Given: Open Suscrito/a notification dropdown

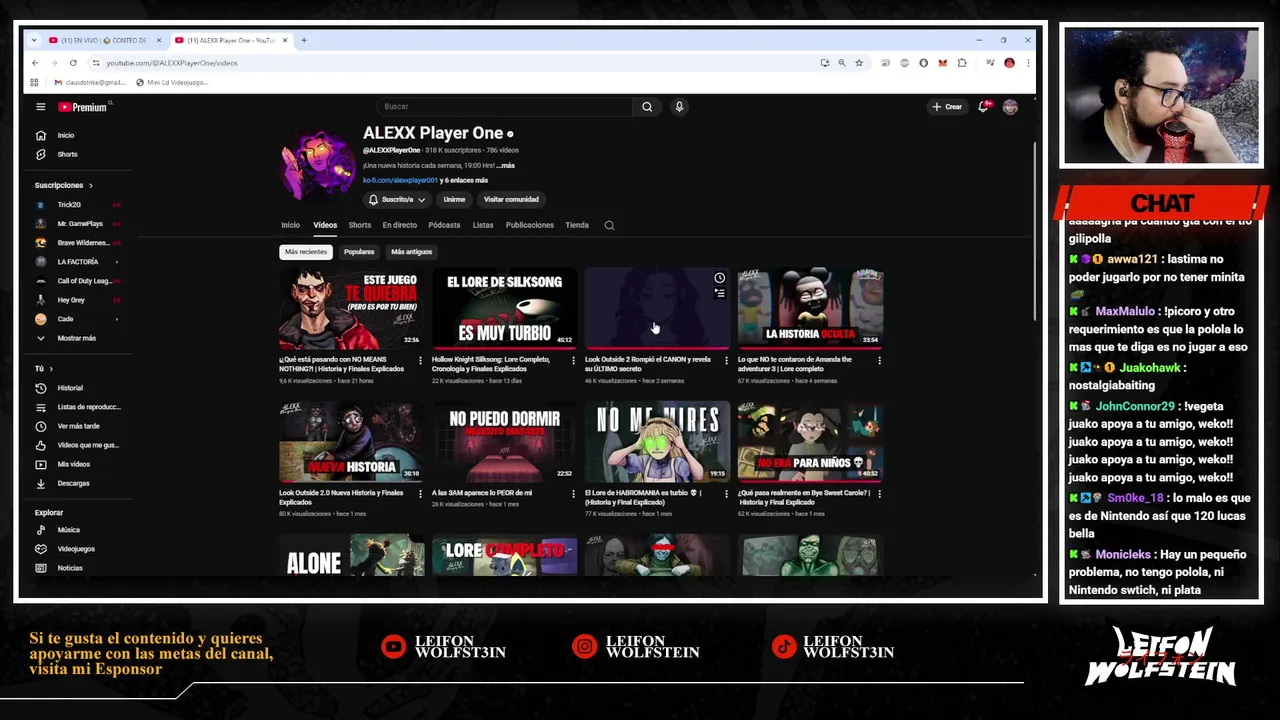Looking at the screenshot, I should pyautogui.click(x=396, y=199).
